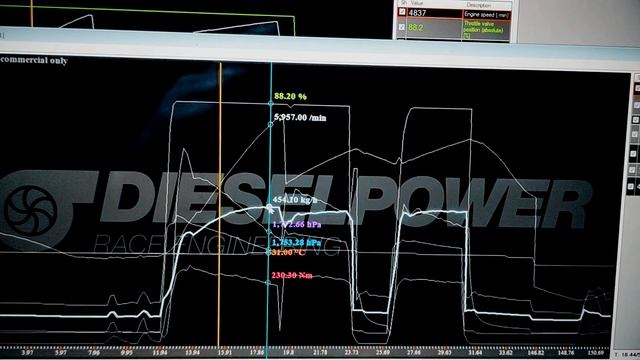The height and width of the screenshot is (360, 640).
Task: Click the Description column header
Action: pos(479,5)
